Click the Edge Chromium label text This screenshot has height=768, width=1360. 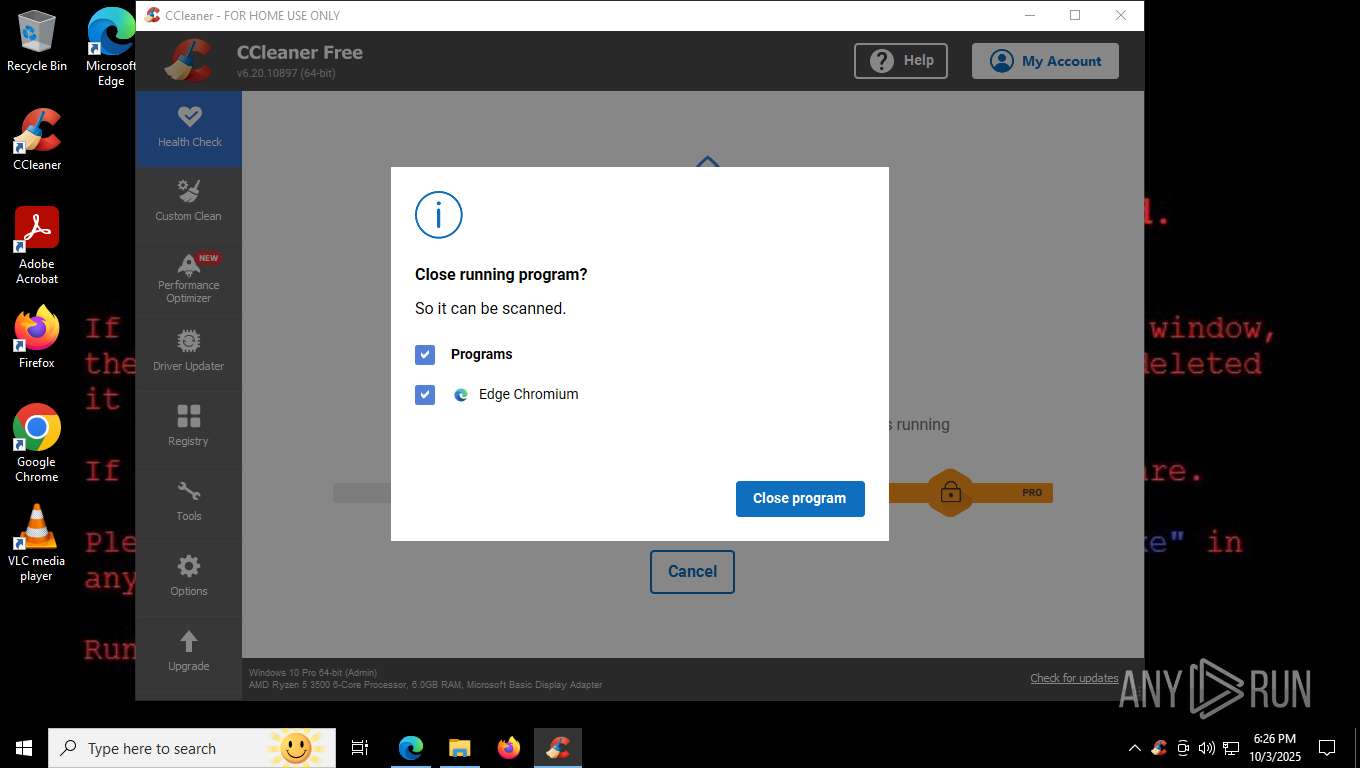[x=529, y=395]
